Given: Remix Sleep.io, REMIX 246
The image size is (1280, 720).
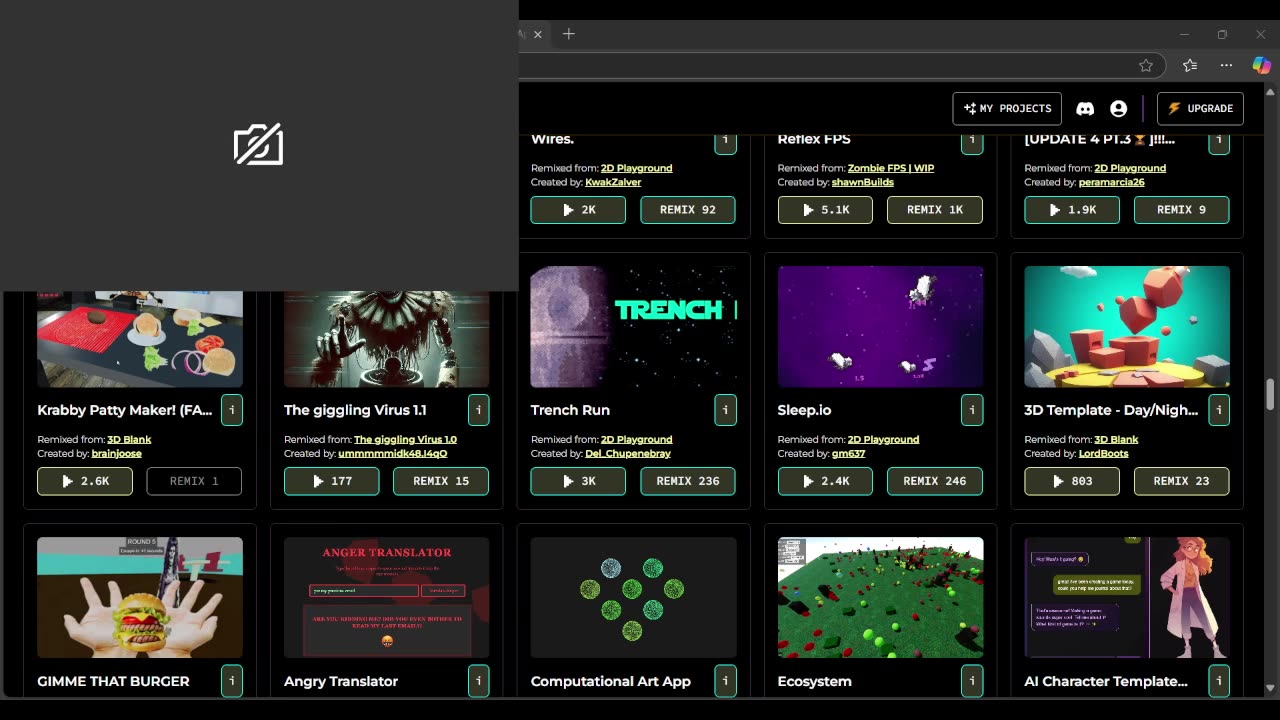Looking at the screenshot, I should tap(935, 481).
